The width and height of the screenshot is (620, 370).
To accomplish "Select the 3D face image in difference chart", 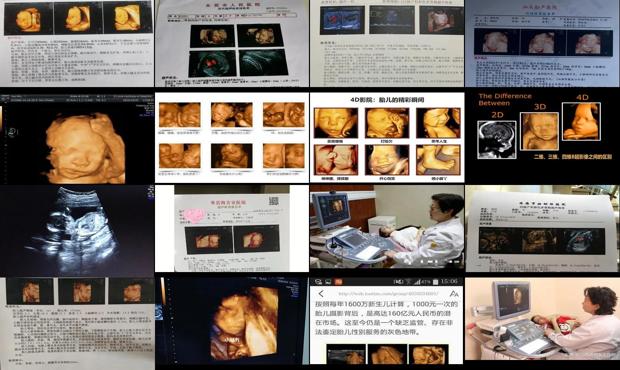I will (x=539, y=131).
